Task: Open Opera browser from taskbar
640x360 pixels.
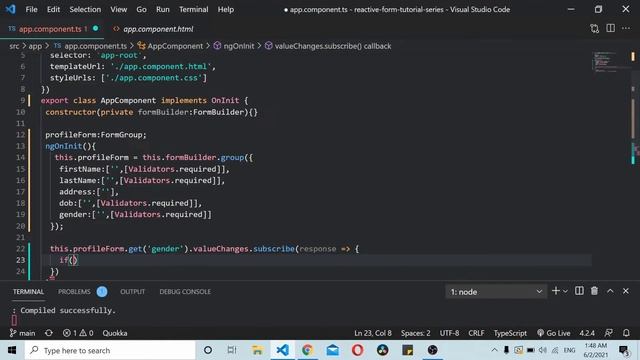Action: pyautogui.click(x=358, y=350)
